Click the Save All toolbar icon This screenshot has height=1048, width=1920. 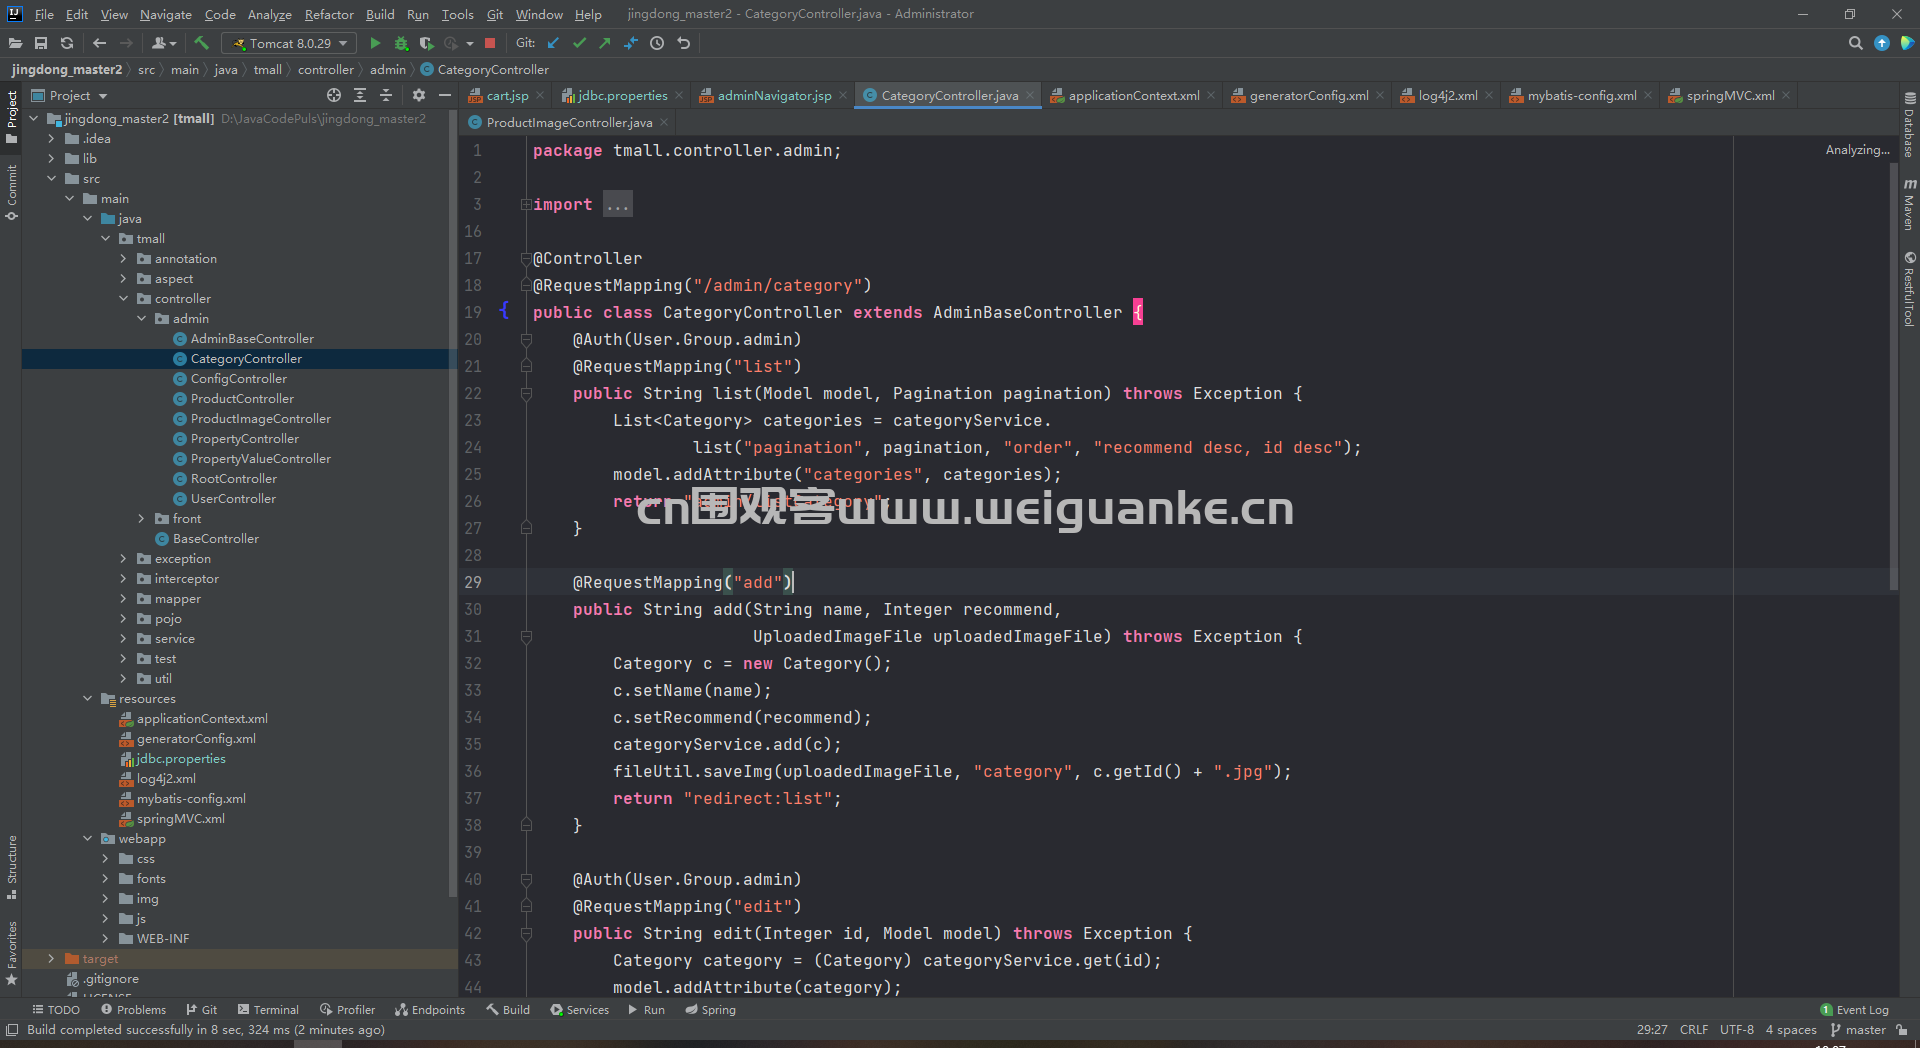tap(41, 43)
